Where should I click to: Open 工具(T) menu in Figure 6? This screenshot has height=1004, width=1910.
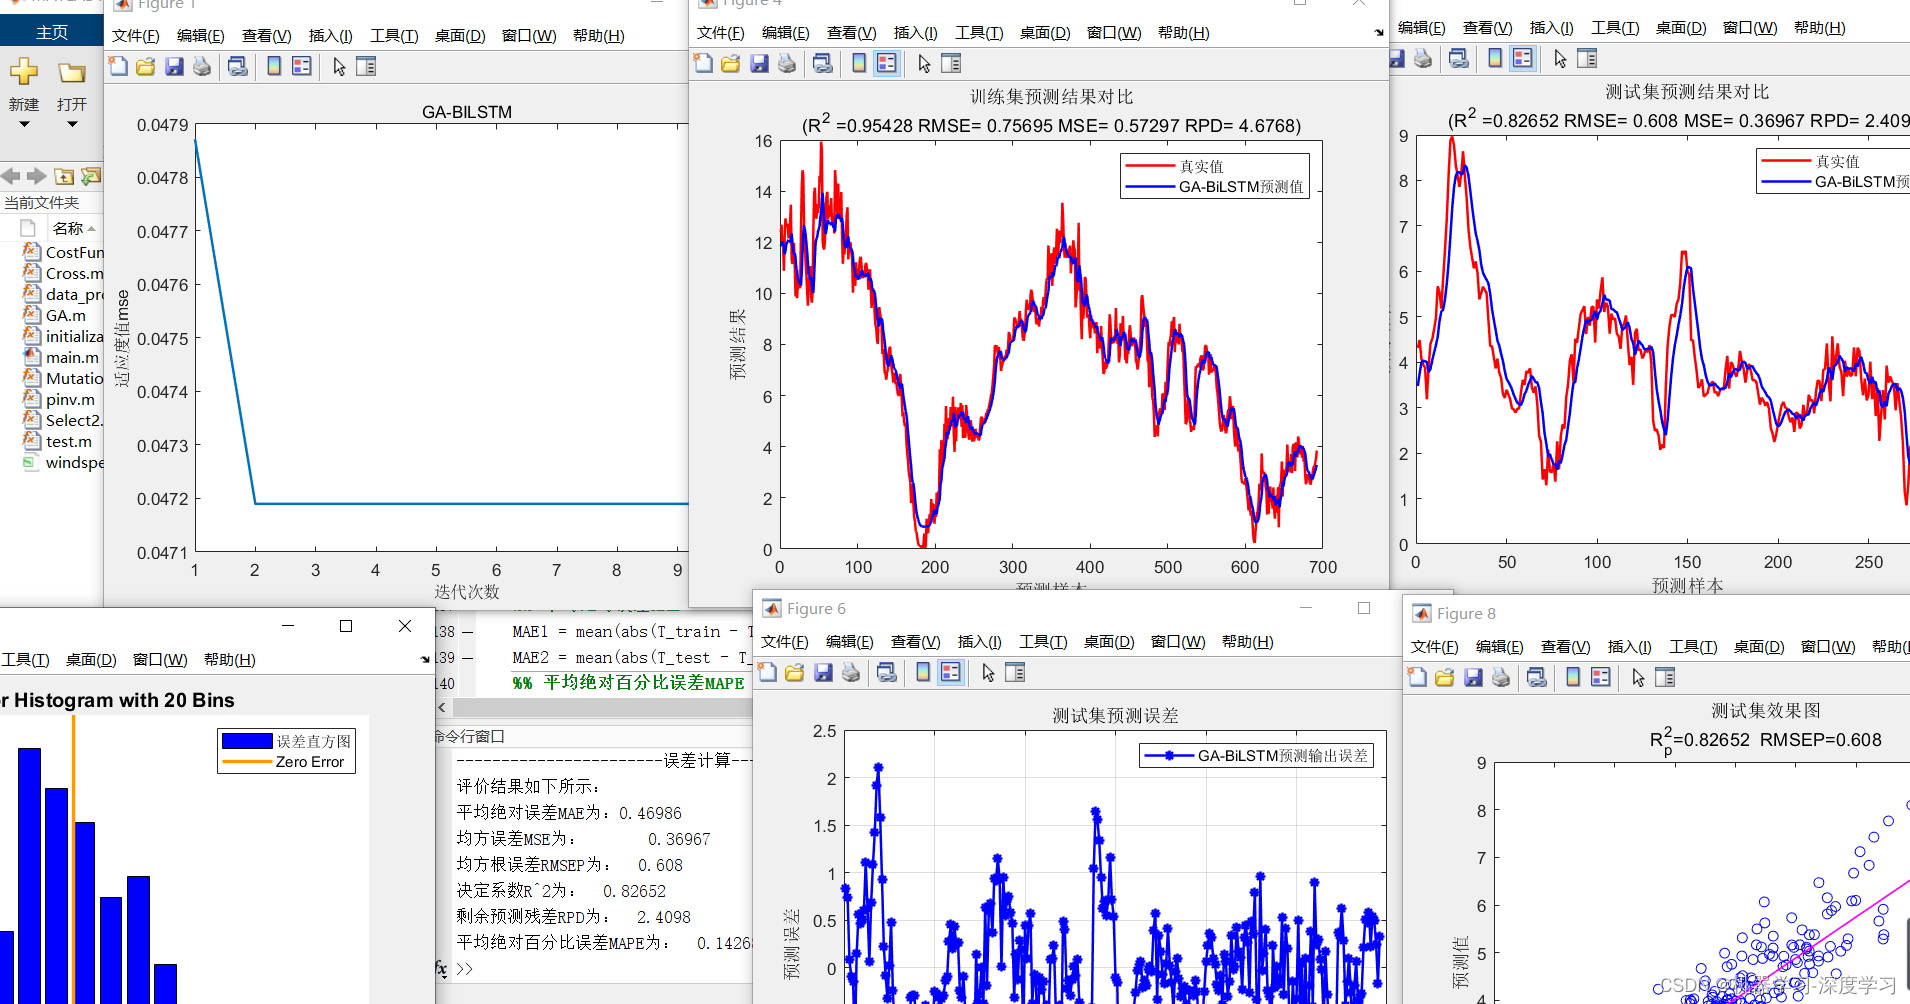coord(1043,642)
